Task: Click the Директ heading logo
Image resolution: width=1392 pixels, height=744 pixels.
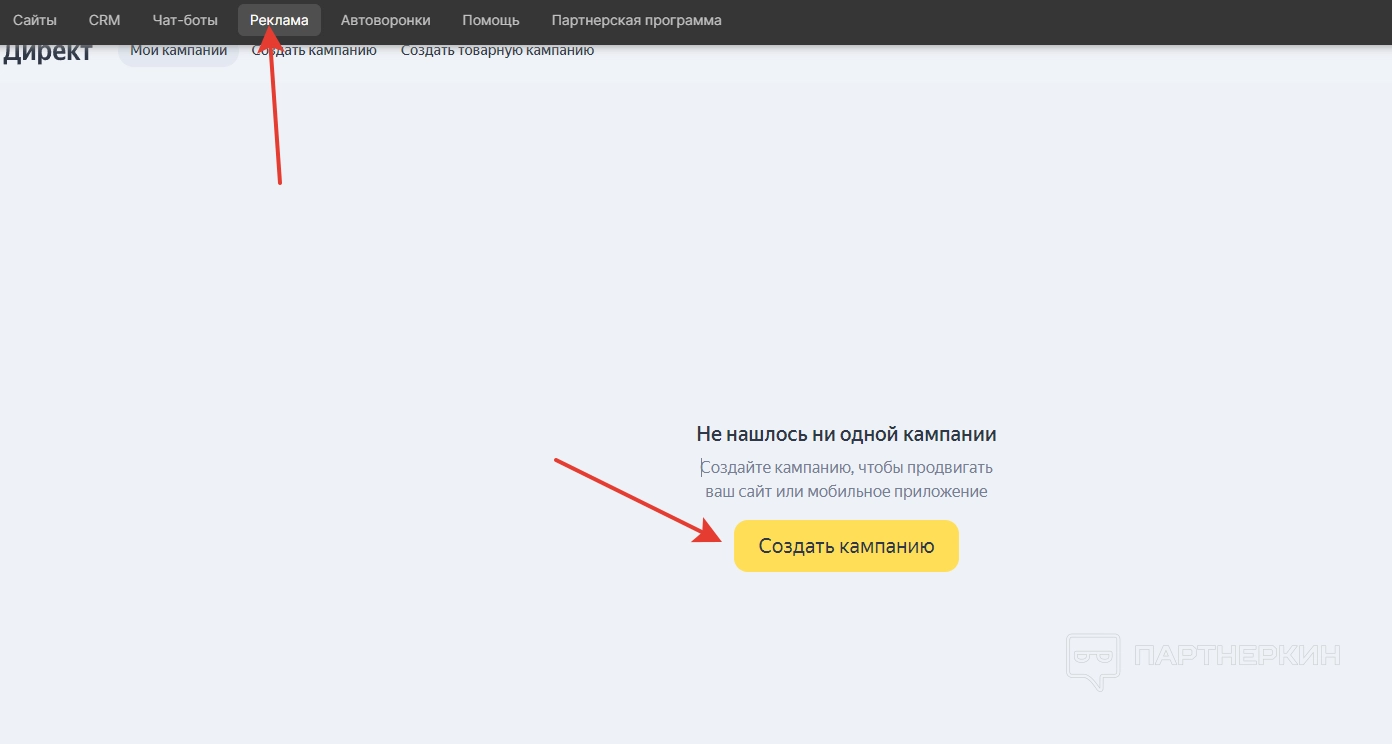Action: [47, 52]
